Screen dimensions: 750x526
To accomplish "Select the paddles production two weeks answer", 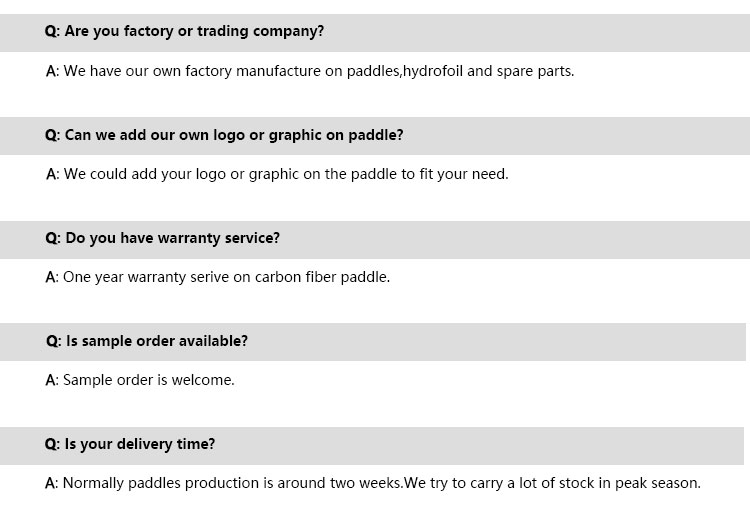I will [x=373, y=483].
